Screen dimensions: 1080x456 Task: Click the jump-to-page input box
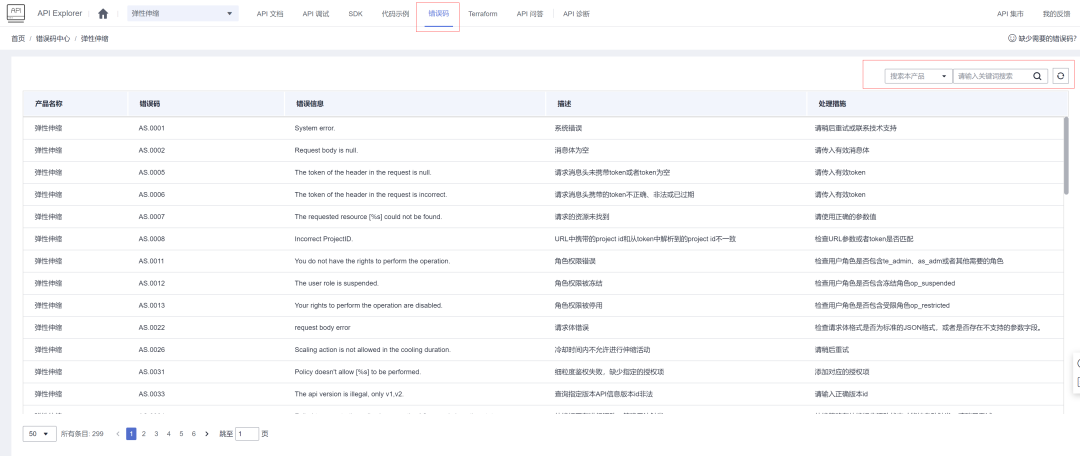pyautogui.click(x=247, y=434)
